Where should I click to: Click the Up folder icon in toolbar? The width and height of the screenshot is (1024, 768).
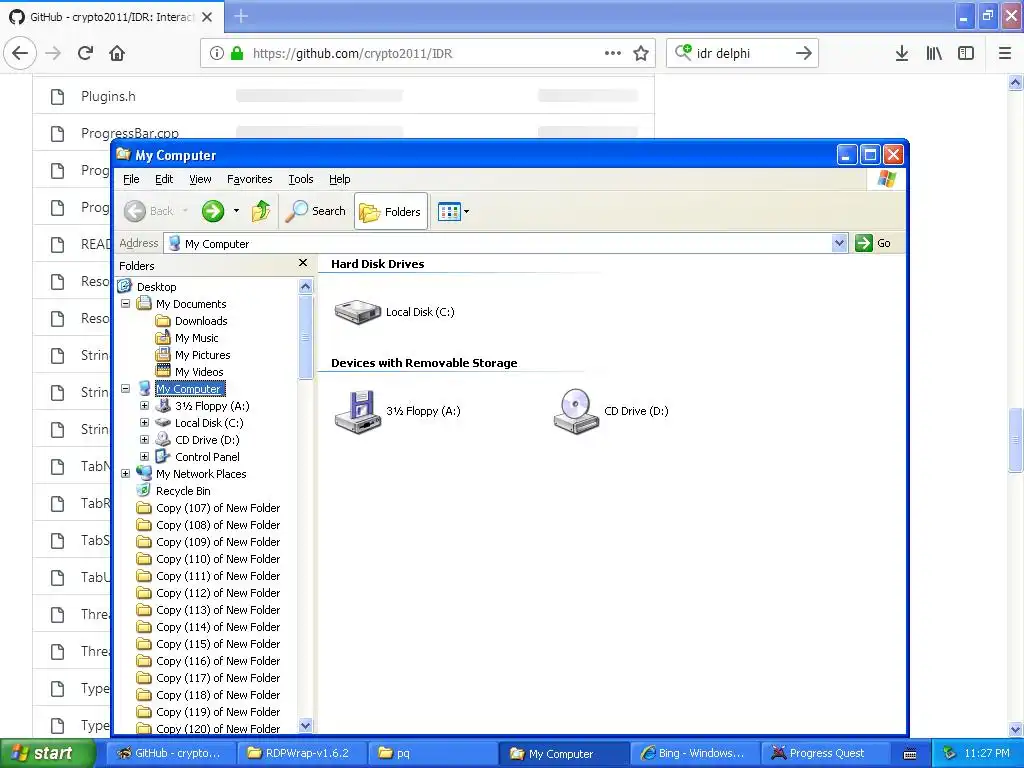click(261, 211)
